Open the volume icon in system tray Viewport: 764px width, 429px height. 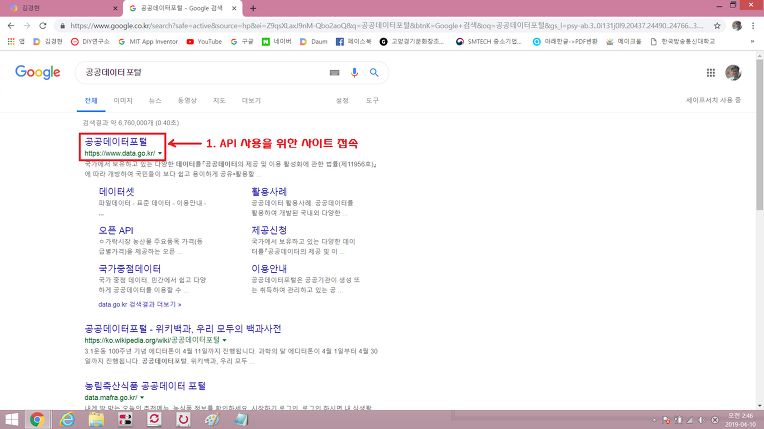702,420
